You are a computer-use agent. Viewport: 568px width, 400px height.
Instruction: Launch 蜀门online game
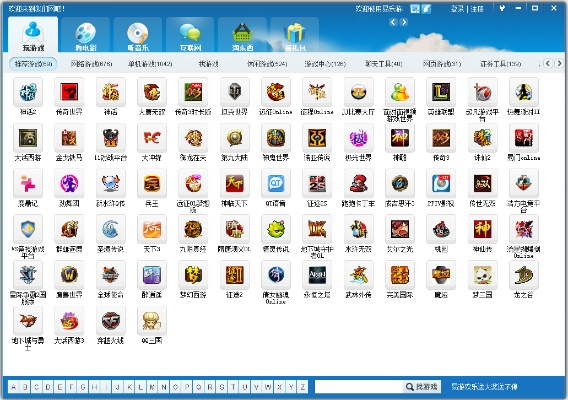(523, 138)
